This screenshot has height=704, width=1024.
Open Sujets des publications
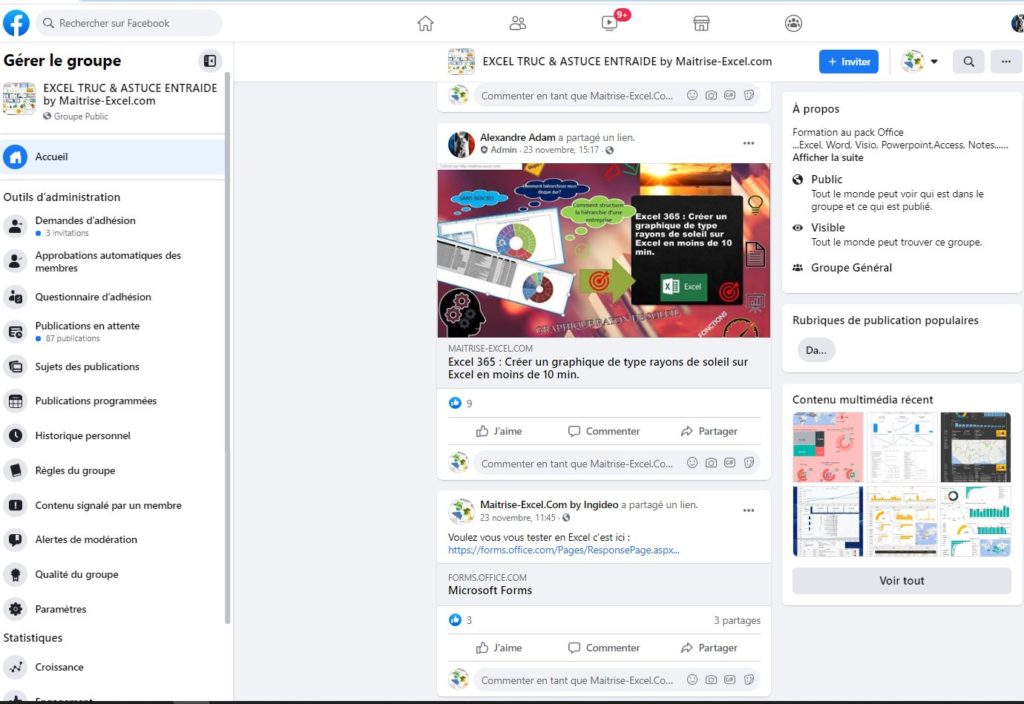coord(112,366)
